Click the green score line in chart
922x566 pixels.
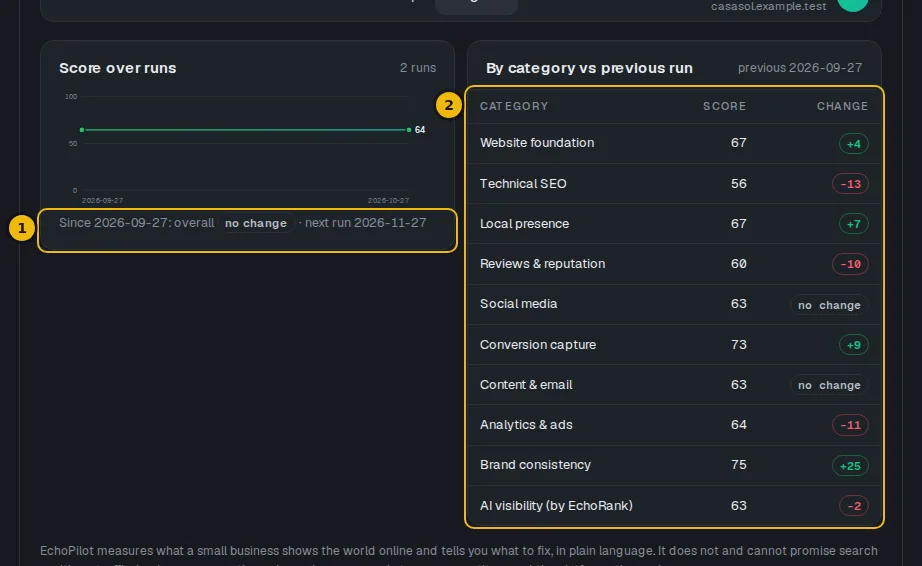point(245,129)
